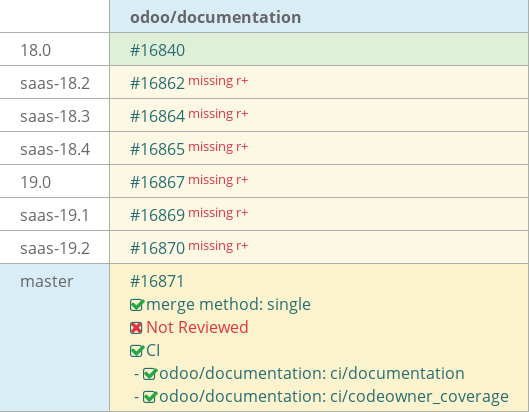
Task: Open pull request #16871 on master
Action: (157, 281)
